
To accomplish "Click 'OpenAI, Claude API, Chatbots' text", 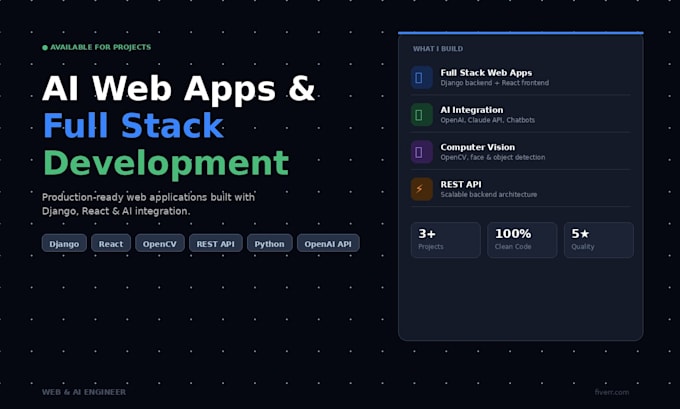I will (x=487, y=120).
